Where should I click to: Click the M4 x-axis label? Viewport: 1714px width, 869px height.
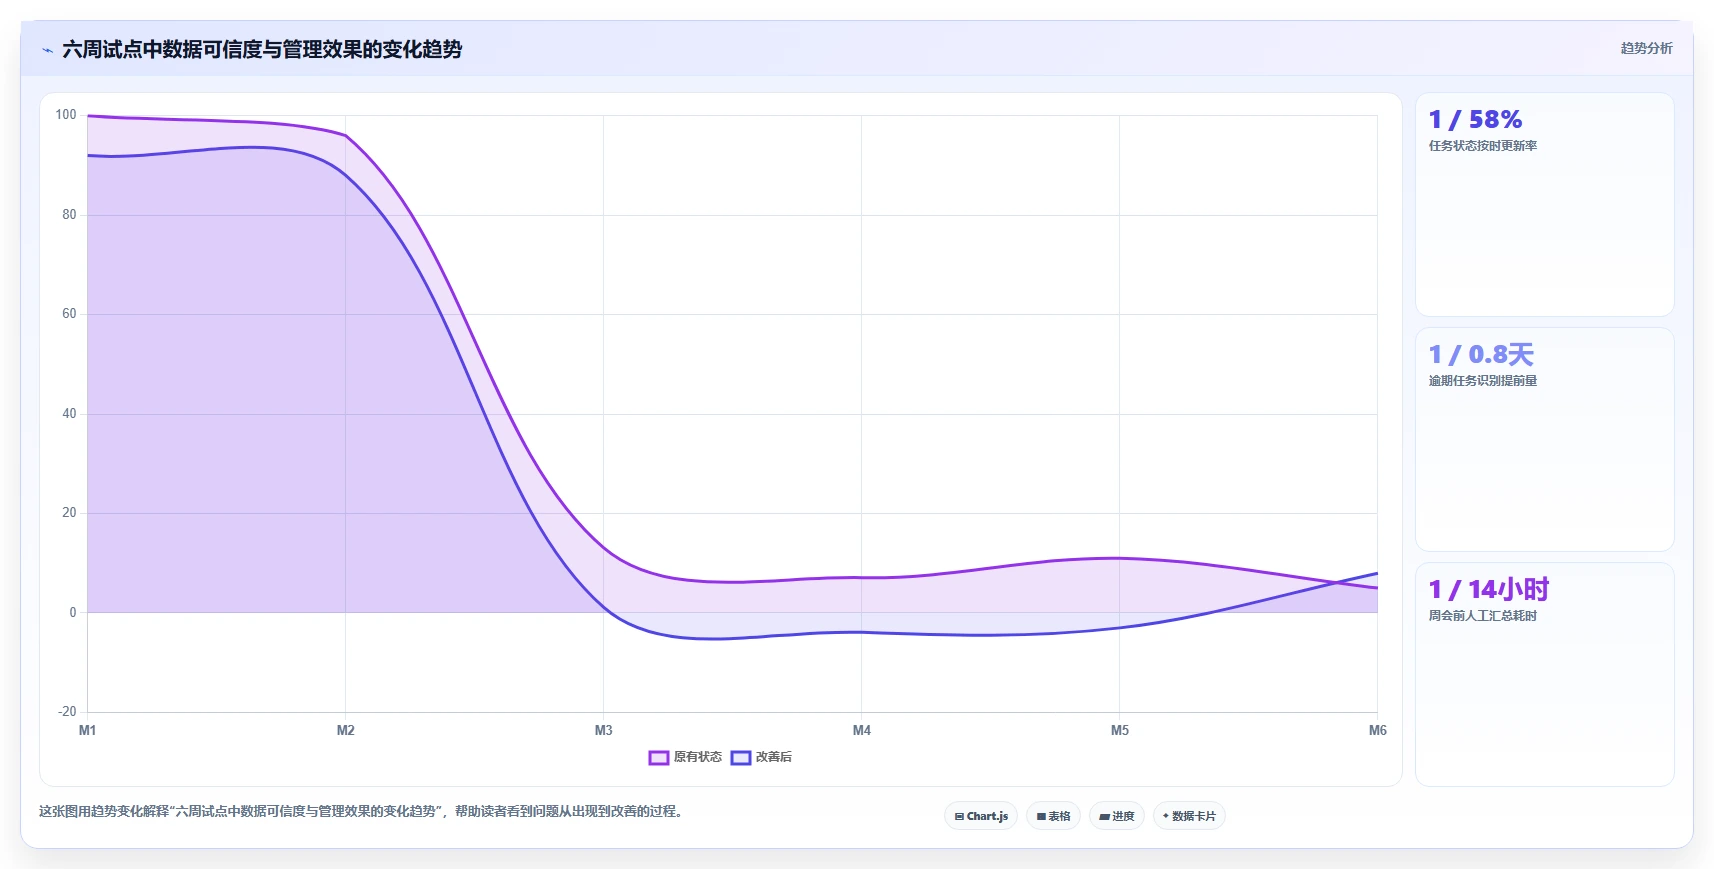pyautogui.click(x=862, y=730)
